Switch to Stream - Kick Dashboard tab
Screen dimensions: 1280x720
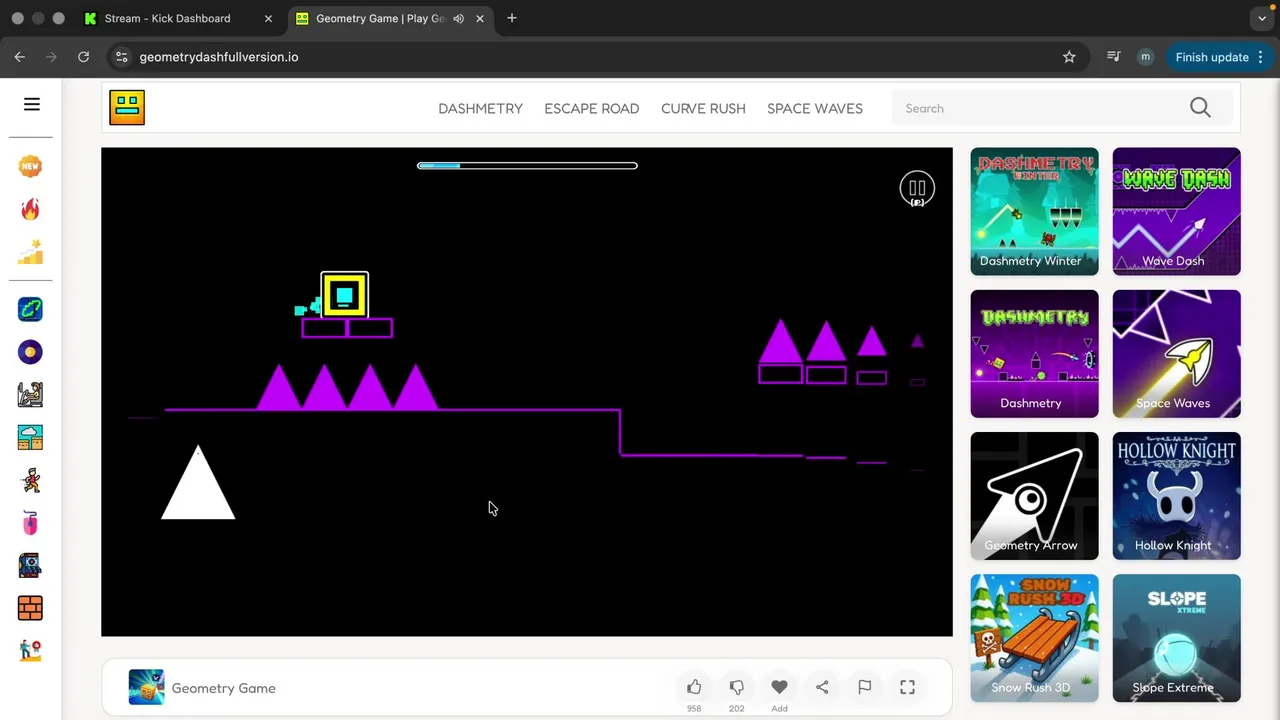[178, 18]
